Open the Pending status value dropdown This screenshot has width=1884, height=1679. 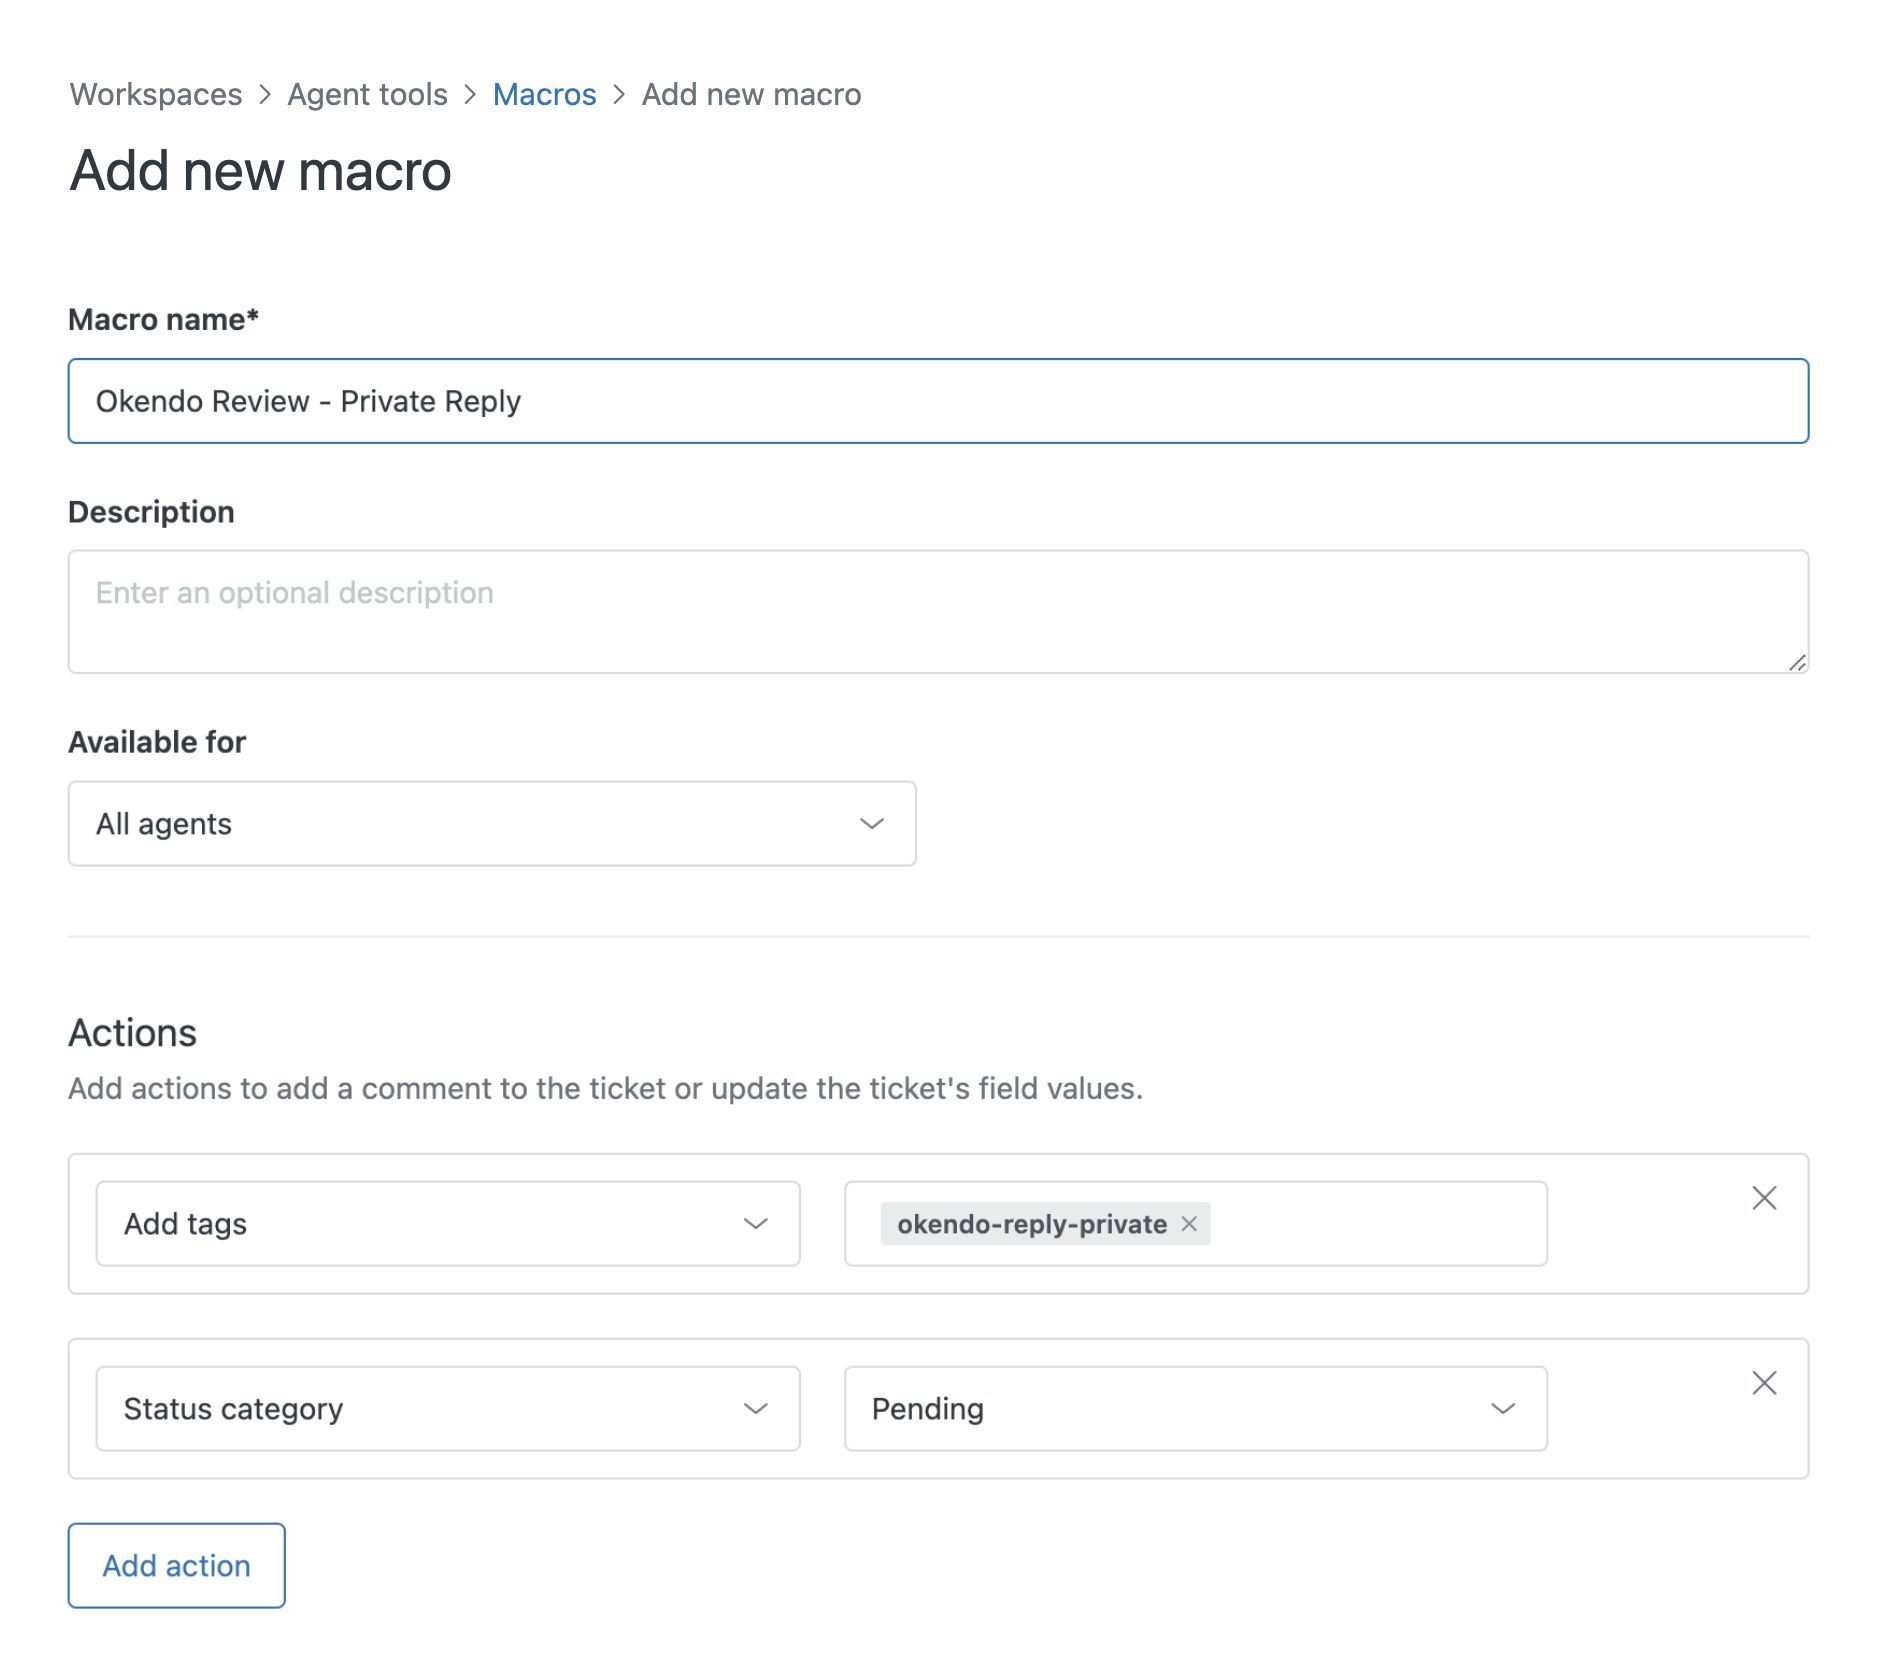click(1196, 1409)
